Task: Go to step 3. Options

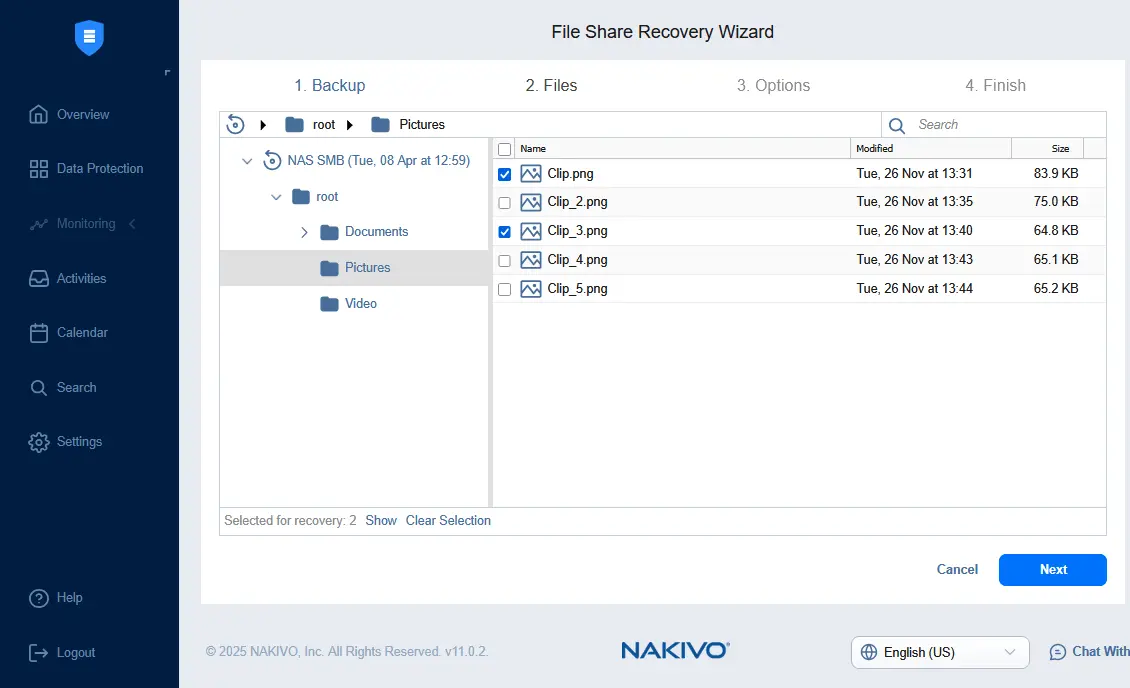Action: tap(773, 85)
